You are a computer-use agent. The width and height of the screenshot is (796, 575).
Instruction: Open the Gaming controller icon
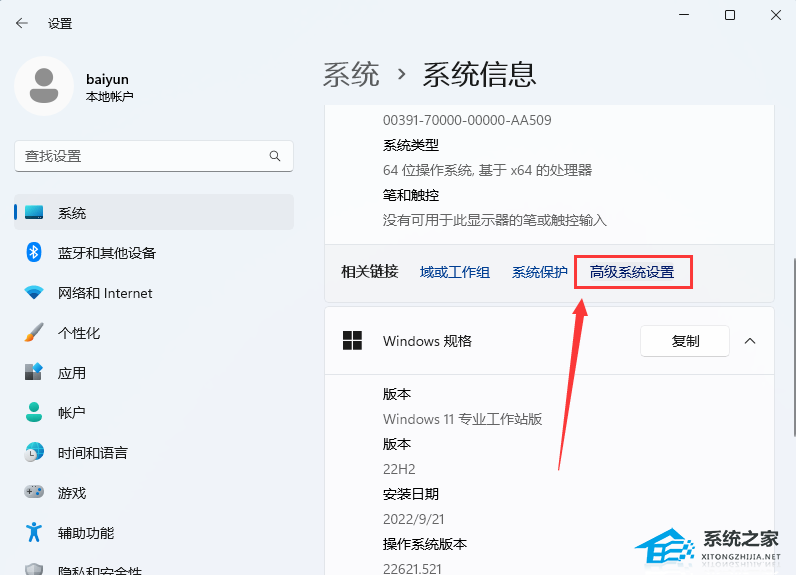(34, 492)
